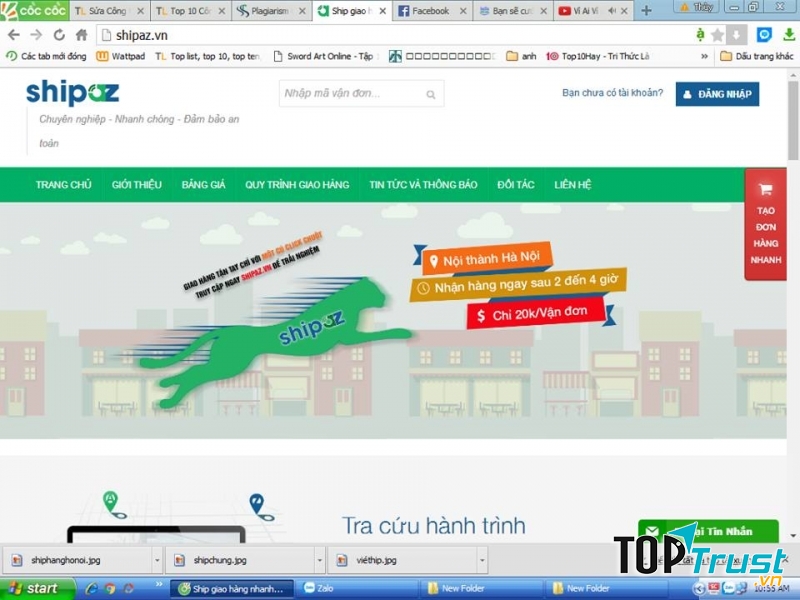Click the back navigation arrow
800x600 pixels.
(x=14, y=33)
